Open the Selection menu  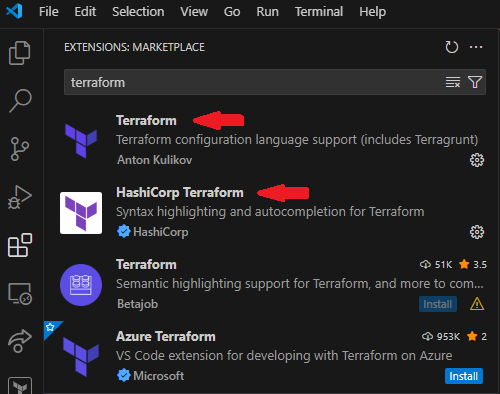(x=138, y=12)
